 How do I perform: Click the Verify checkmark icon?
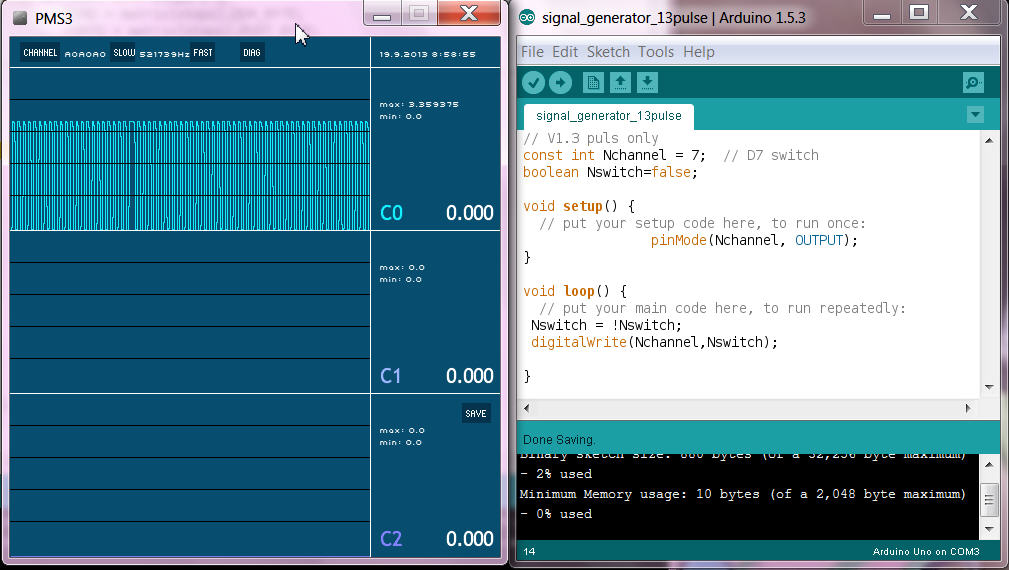534,83
